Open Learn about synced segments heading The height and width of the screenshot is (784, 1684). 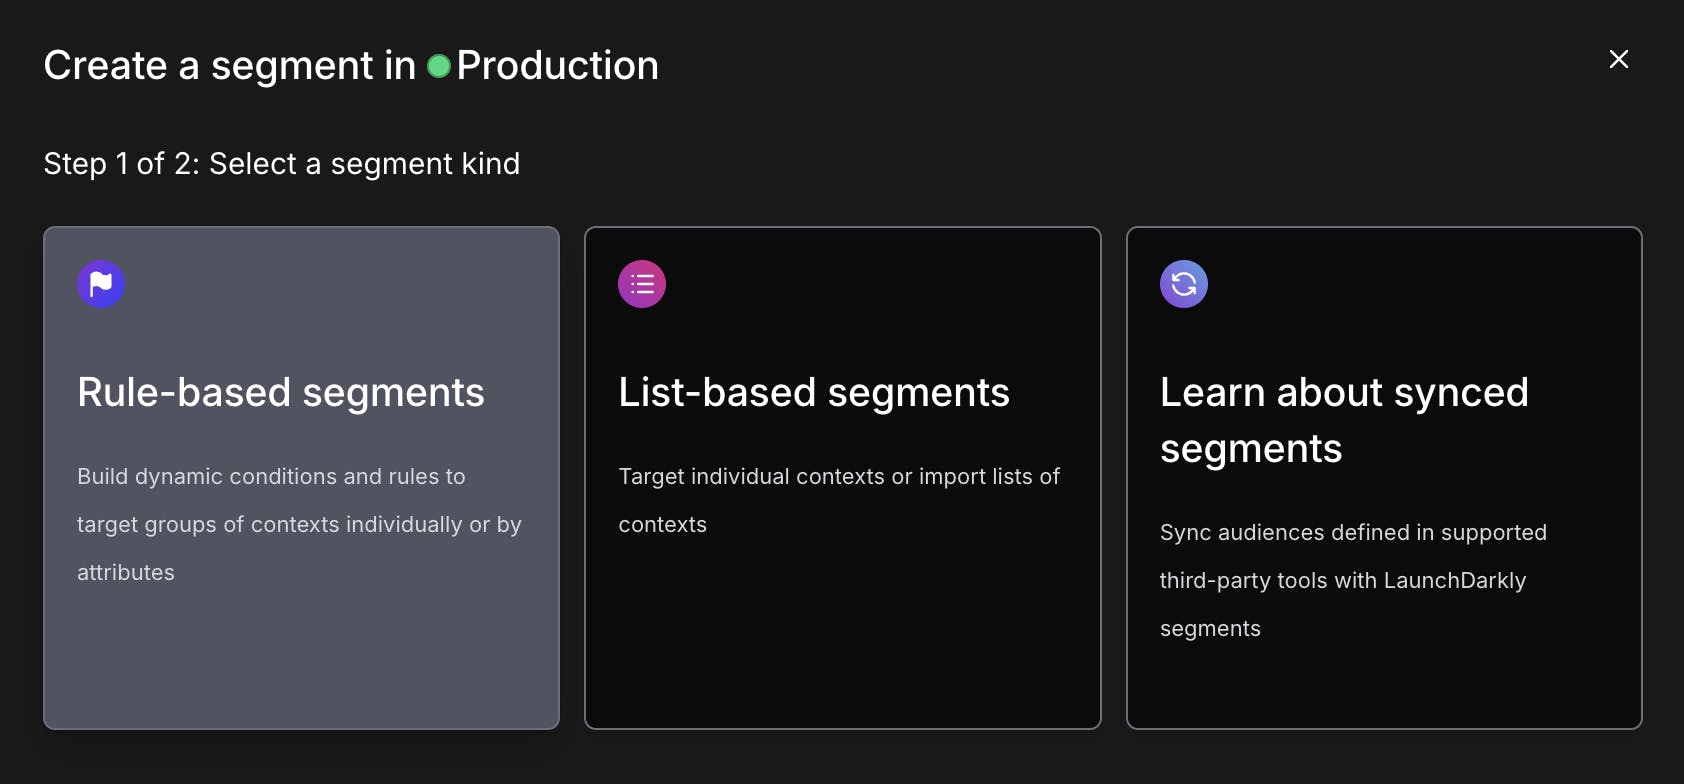(x=1344, y=420)
